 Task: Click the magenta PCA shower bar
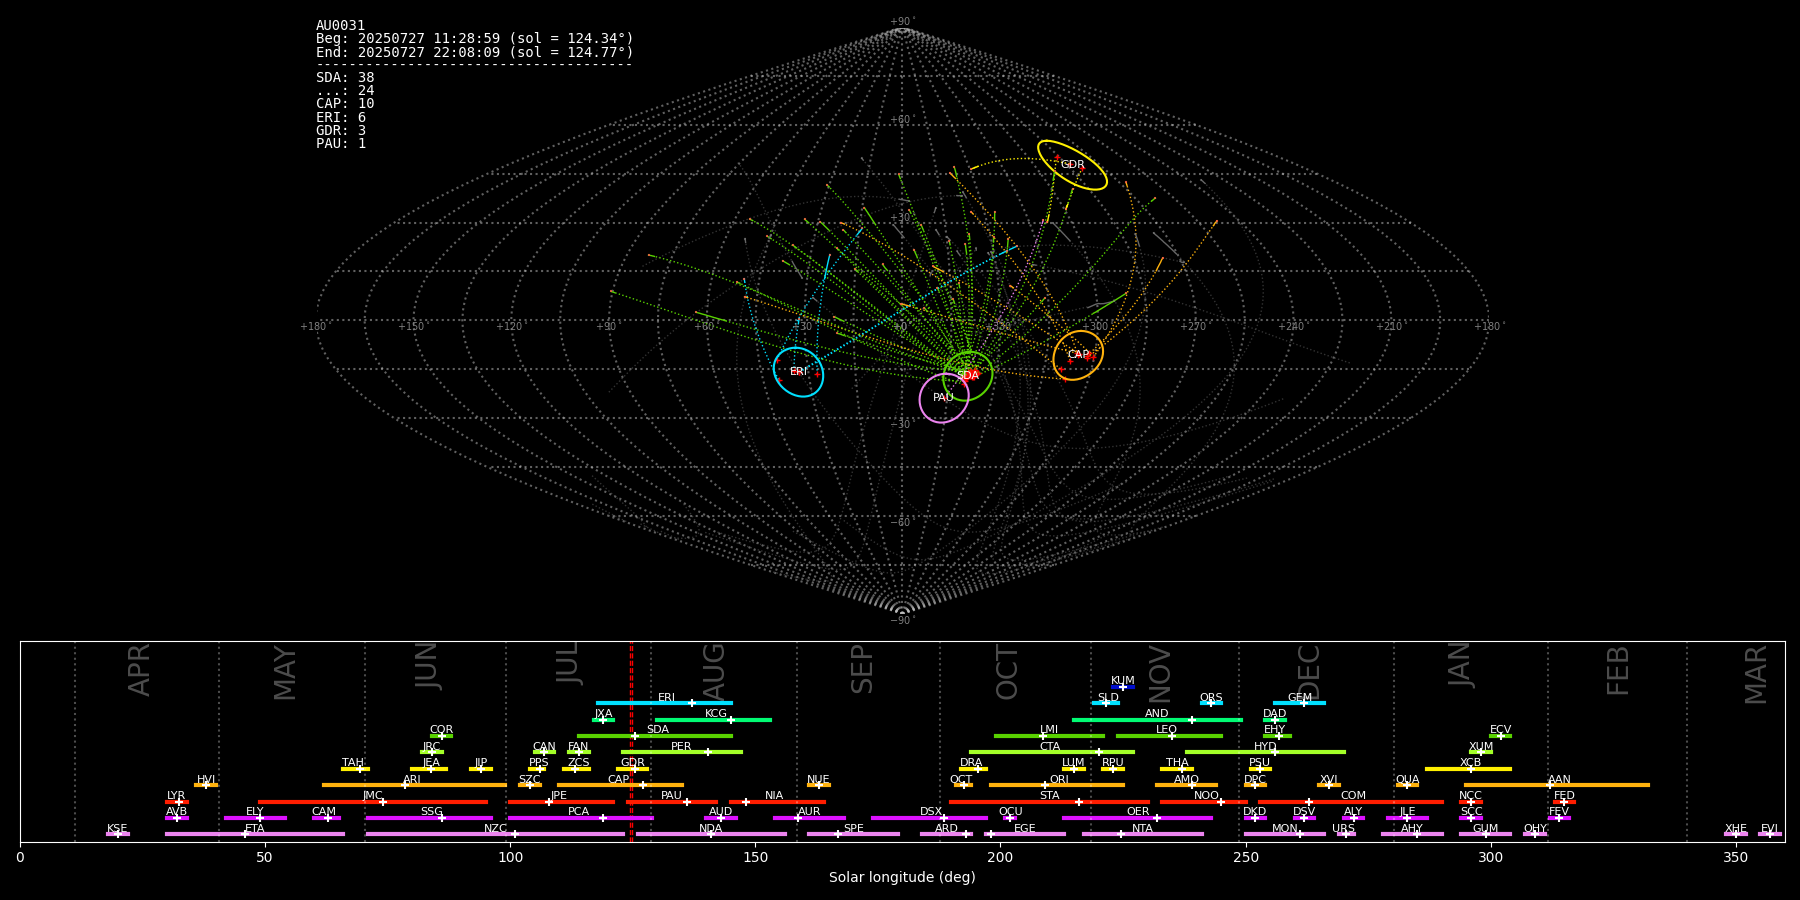pos(580,818)
